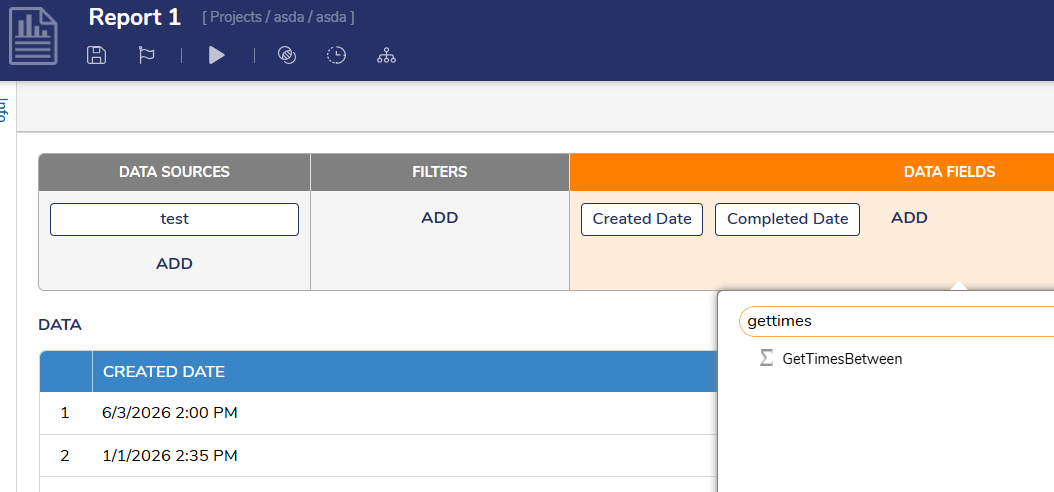Click the DATA FIELDS header
Screen dimensions: 1054x492
coord(949,172)
